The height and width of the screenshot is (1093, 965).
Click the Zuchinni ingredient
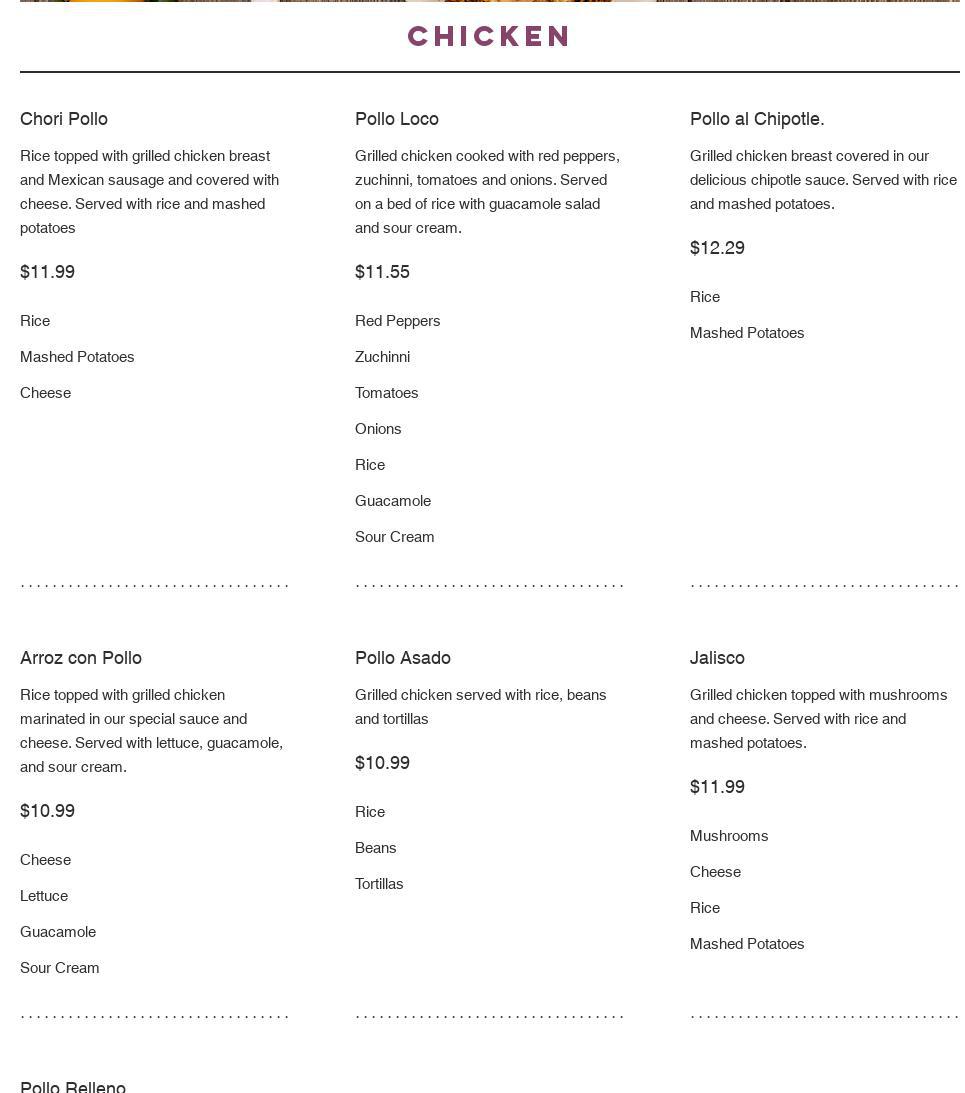tap(383, 357)
